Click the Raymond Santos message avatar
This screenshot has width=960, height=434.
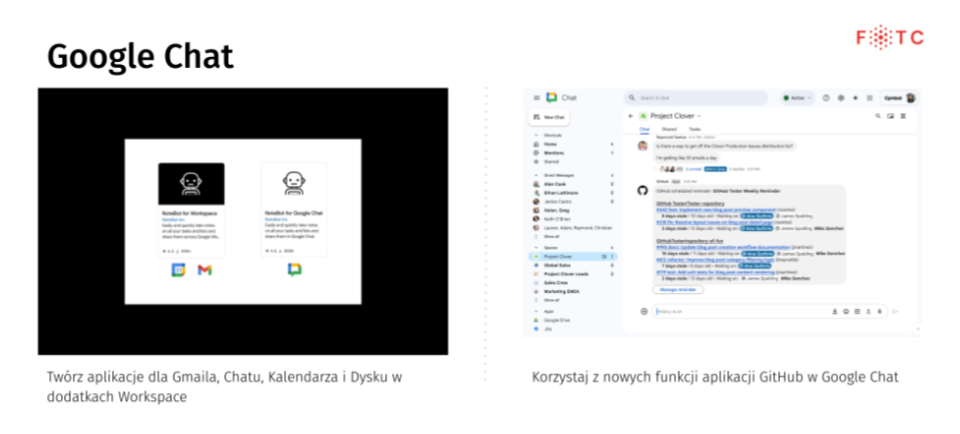[642, 146]
